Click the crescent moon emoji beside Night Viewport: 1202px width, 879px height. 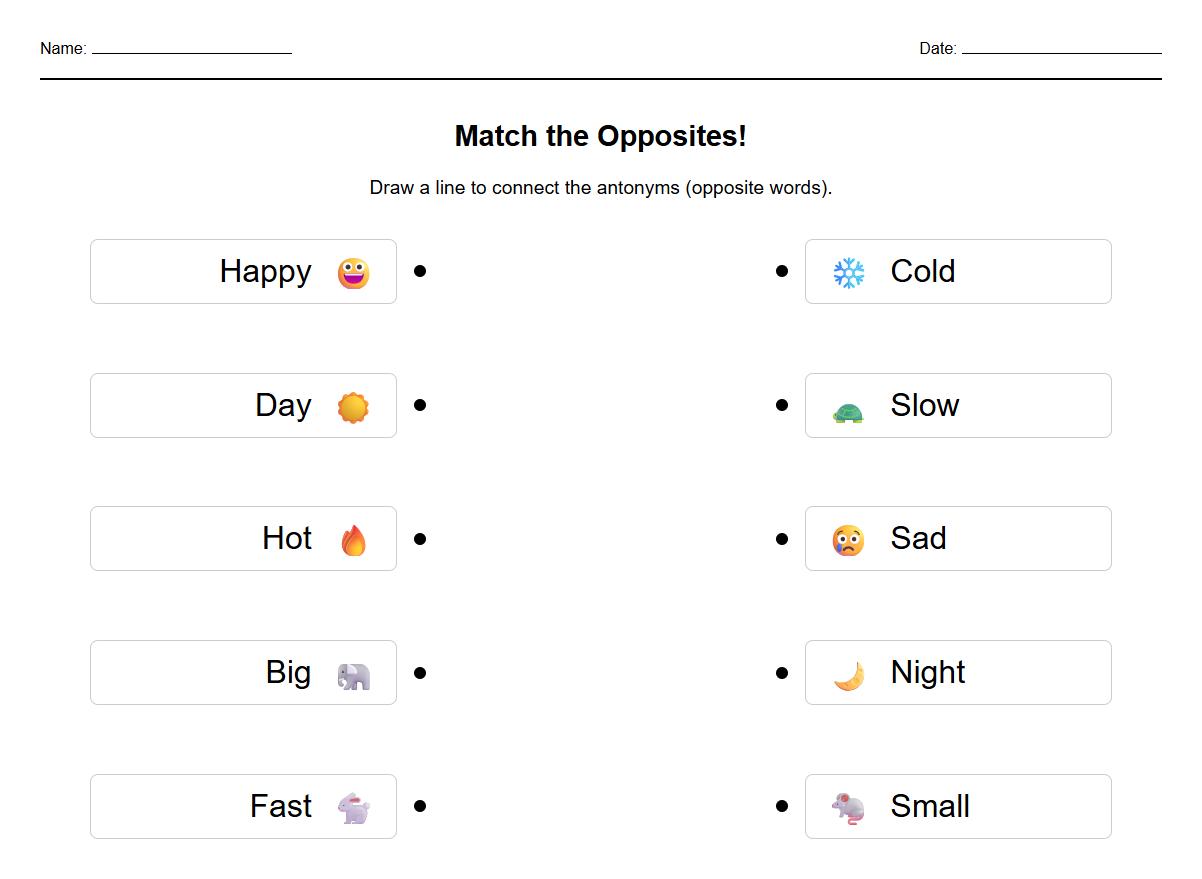click(848, 676)
